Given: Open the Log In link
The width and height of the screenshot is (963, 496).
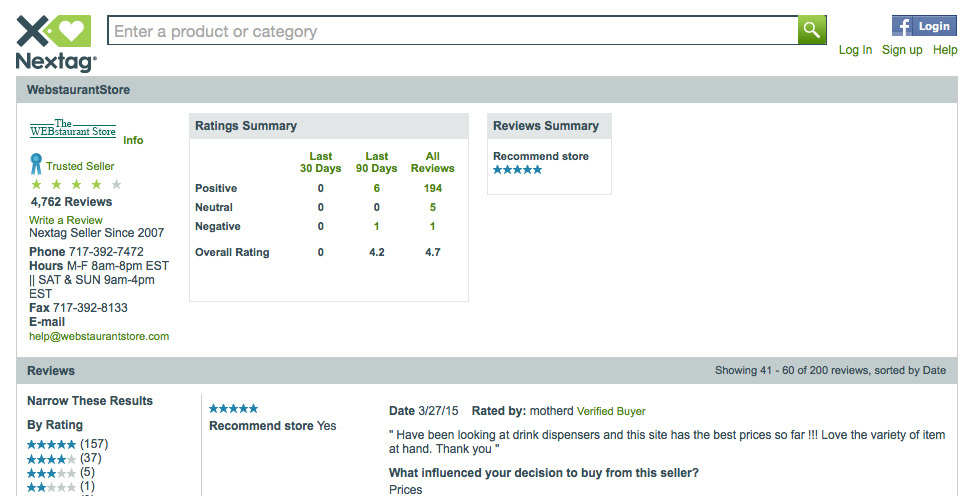Looking at the screenshot, I should [x=856, y=50].
